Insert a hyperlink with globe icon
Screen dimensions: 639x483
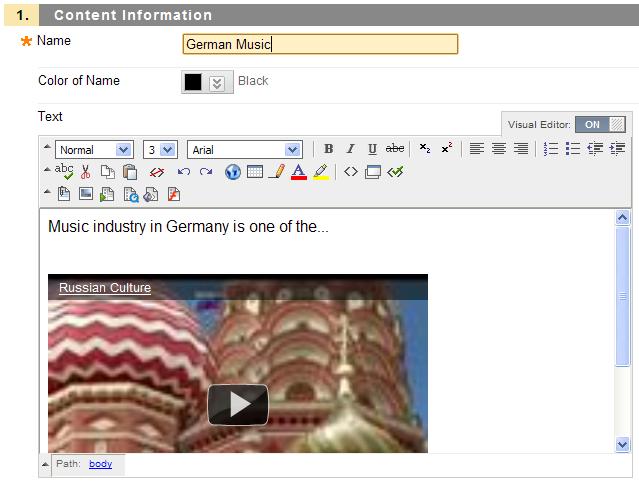pyautogui.click(x=233, y=171)
